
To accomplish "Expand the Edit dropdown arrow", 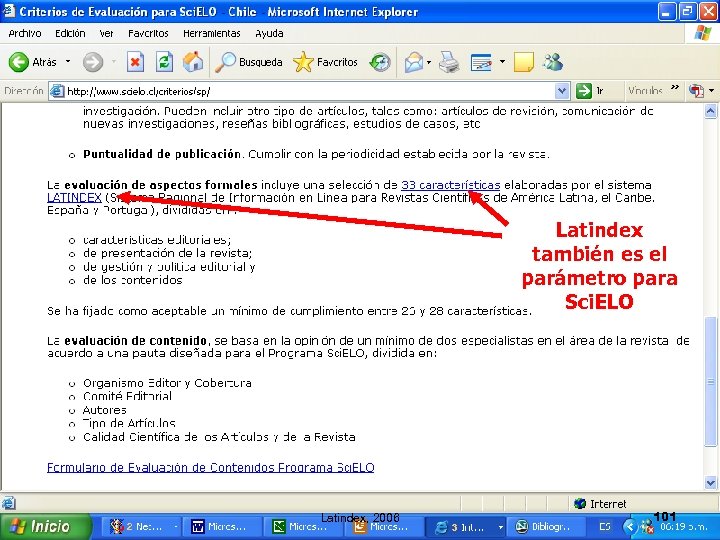I will (x=502, y=61).
